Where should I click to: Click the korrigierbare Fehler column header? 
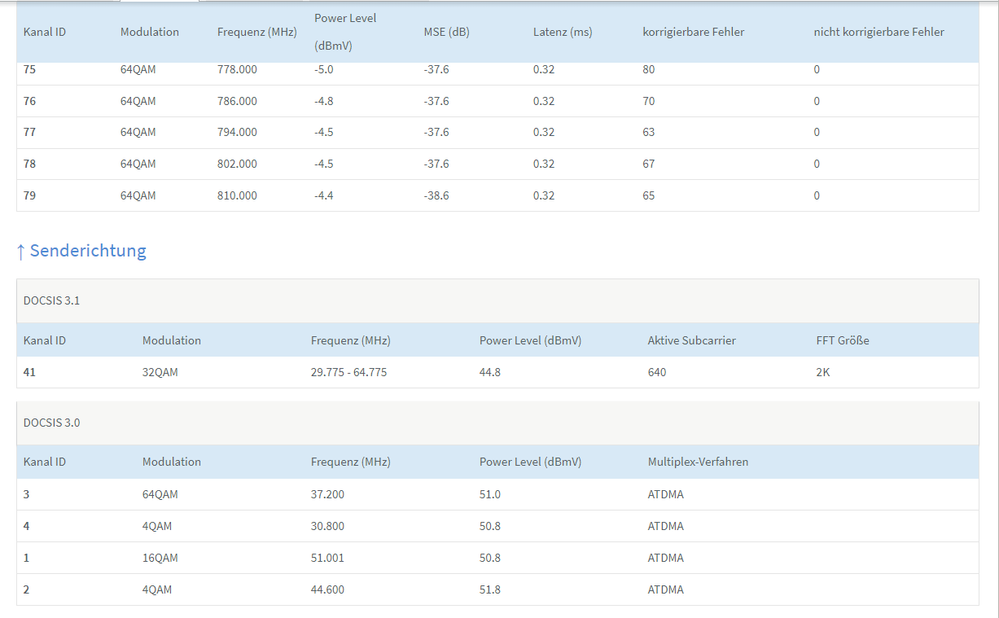click(x=693, y=32)
